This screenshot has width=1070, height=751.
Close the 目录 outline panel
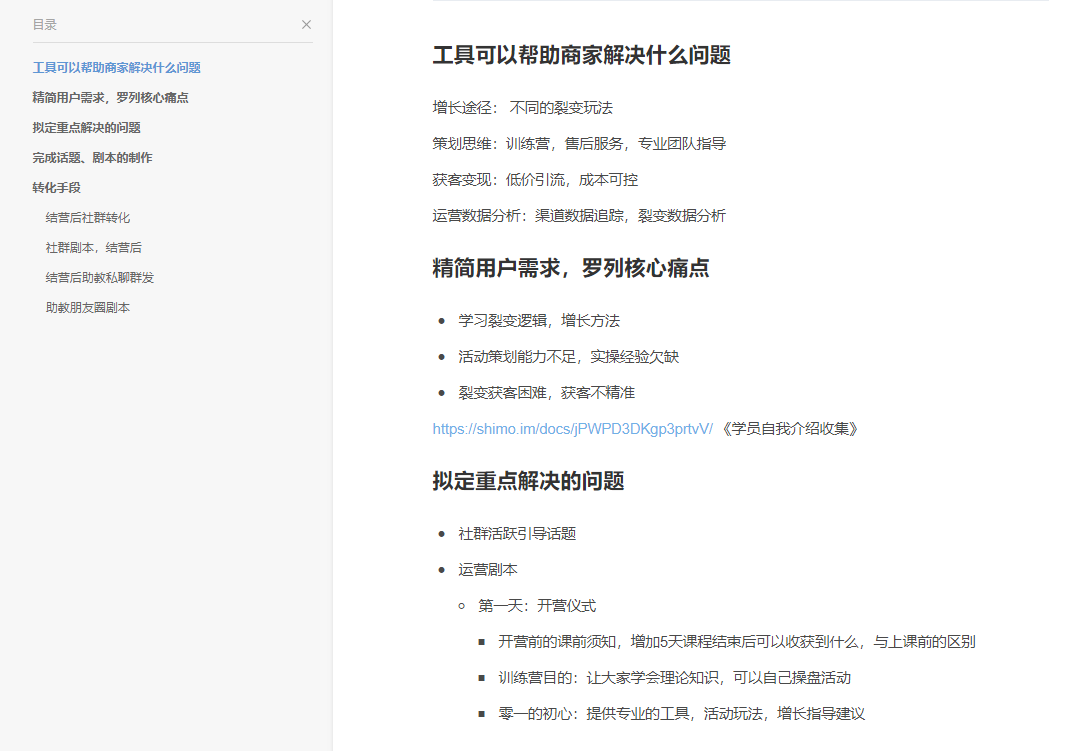click(306, 25)
